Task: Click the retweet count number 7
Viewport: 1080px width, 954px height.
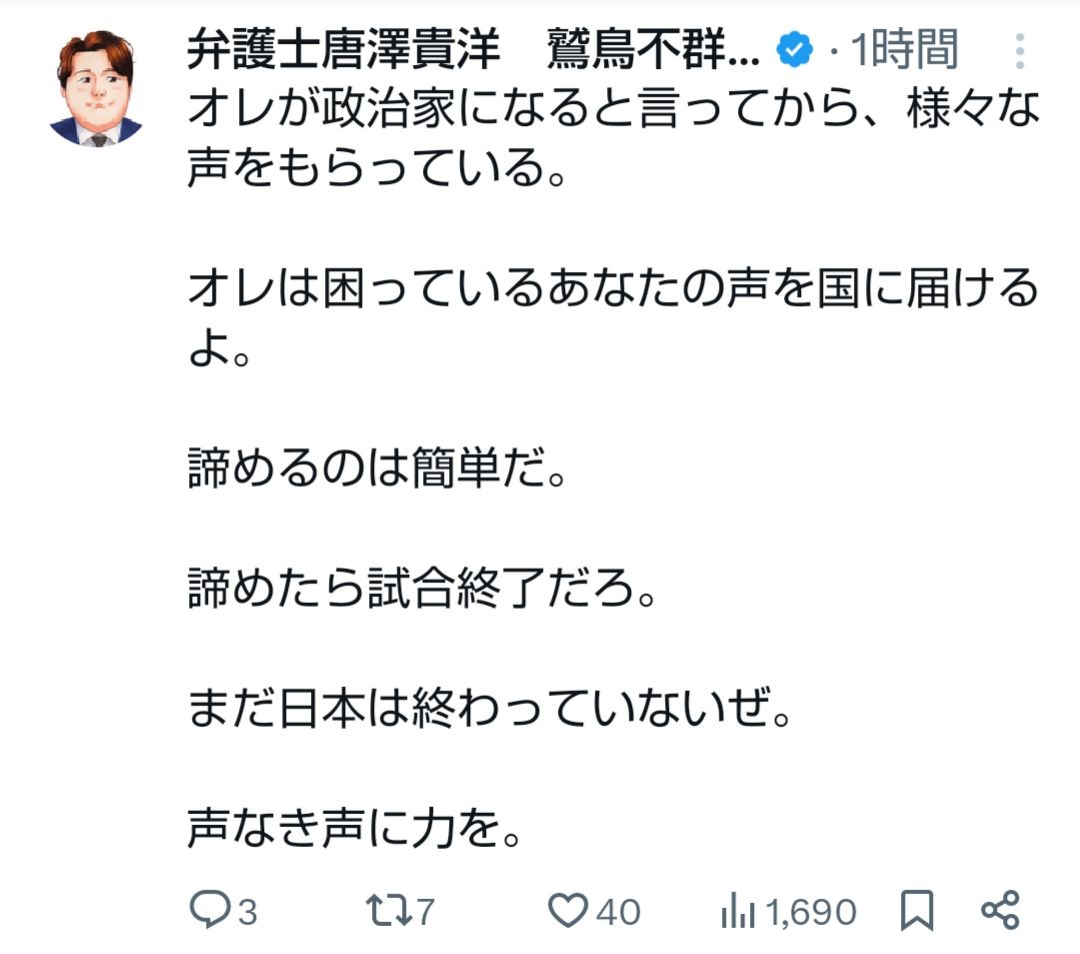Action: (425, 912)
